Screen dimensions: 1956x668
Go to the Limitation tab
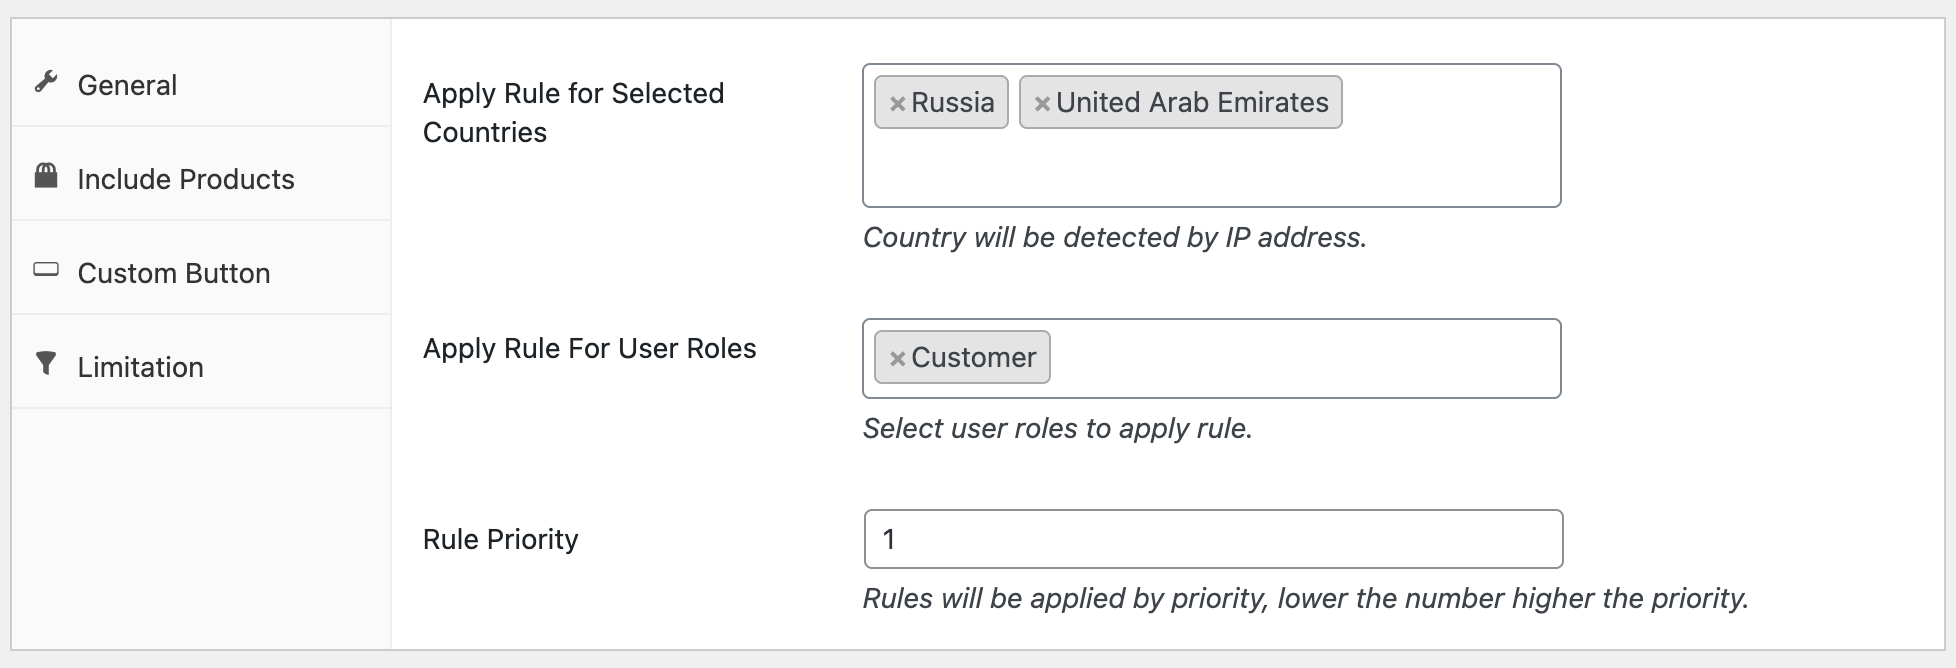point(140,367)
